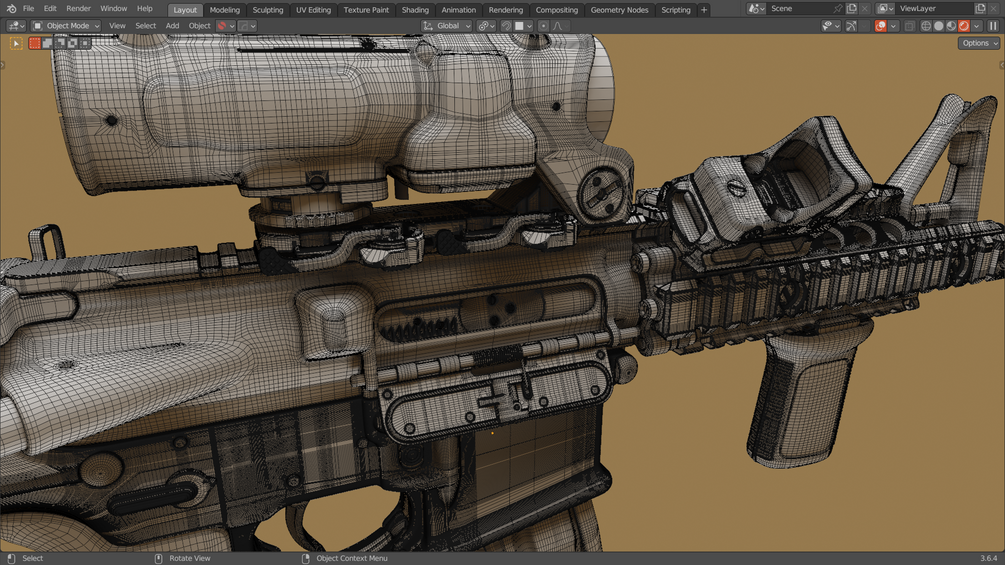
Task: Open the Object Mode dropdown
Action: [x=67, y=26]
